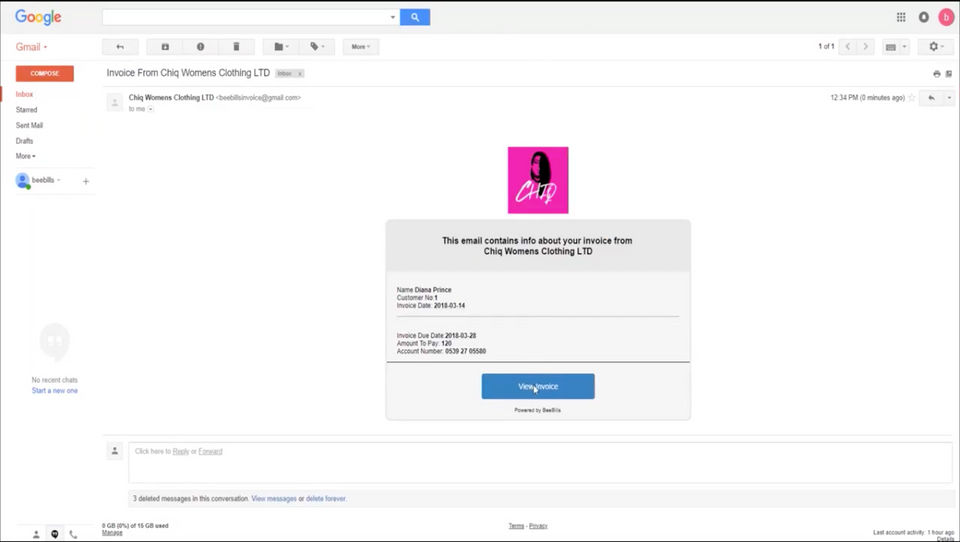The height and width of the screenshot is (542, 960).
Task: Select the email subject 'Invoice From Chiq Womens Clothing LTD'
Action: [x=188, y=73]
